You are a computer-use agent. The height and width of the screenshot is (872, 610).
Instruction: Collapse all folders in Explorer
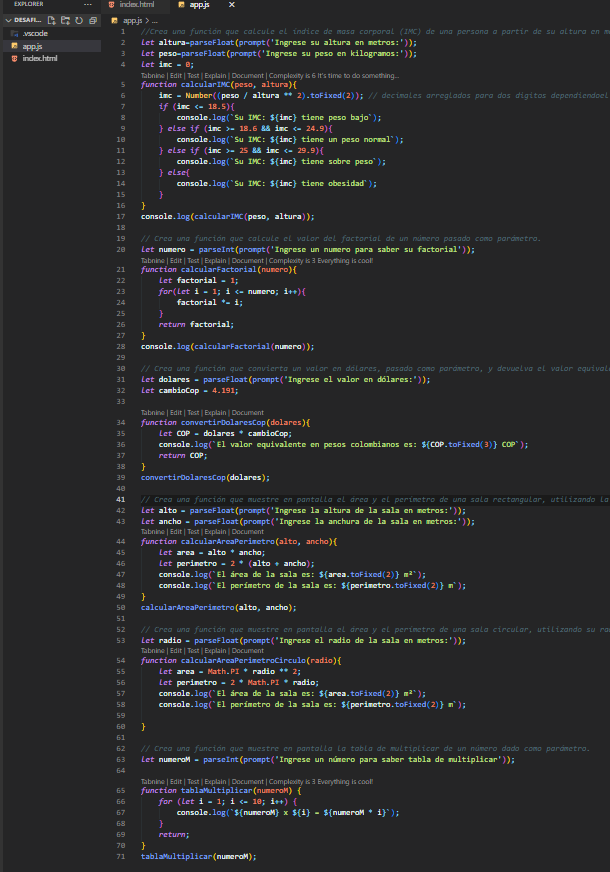(92, 20)
